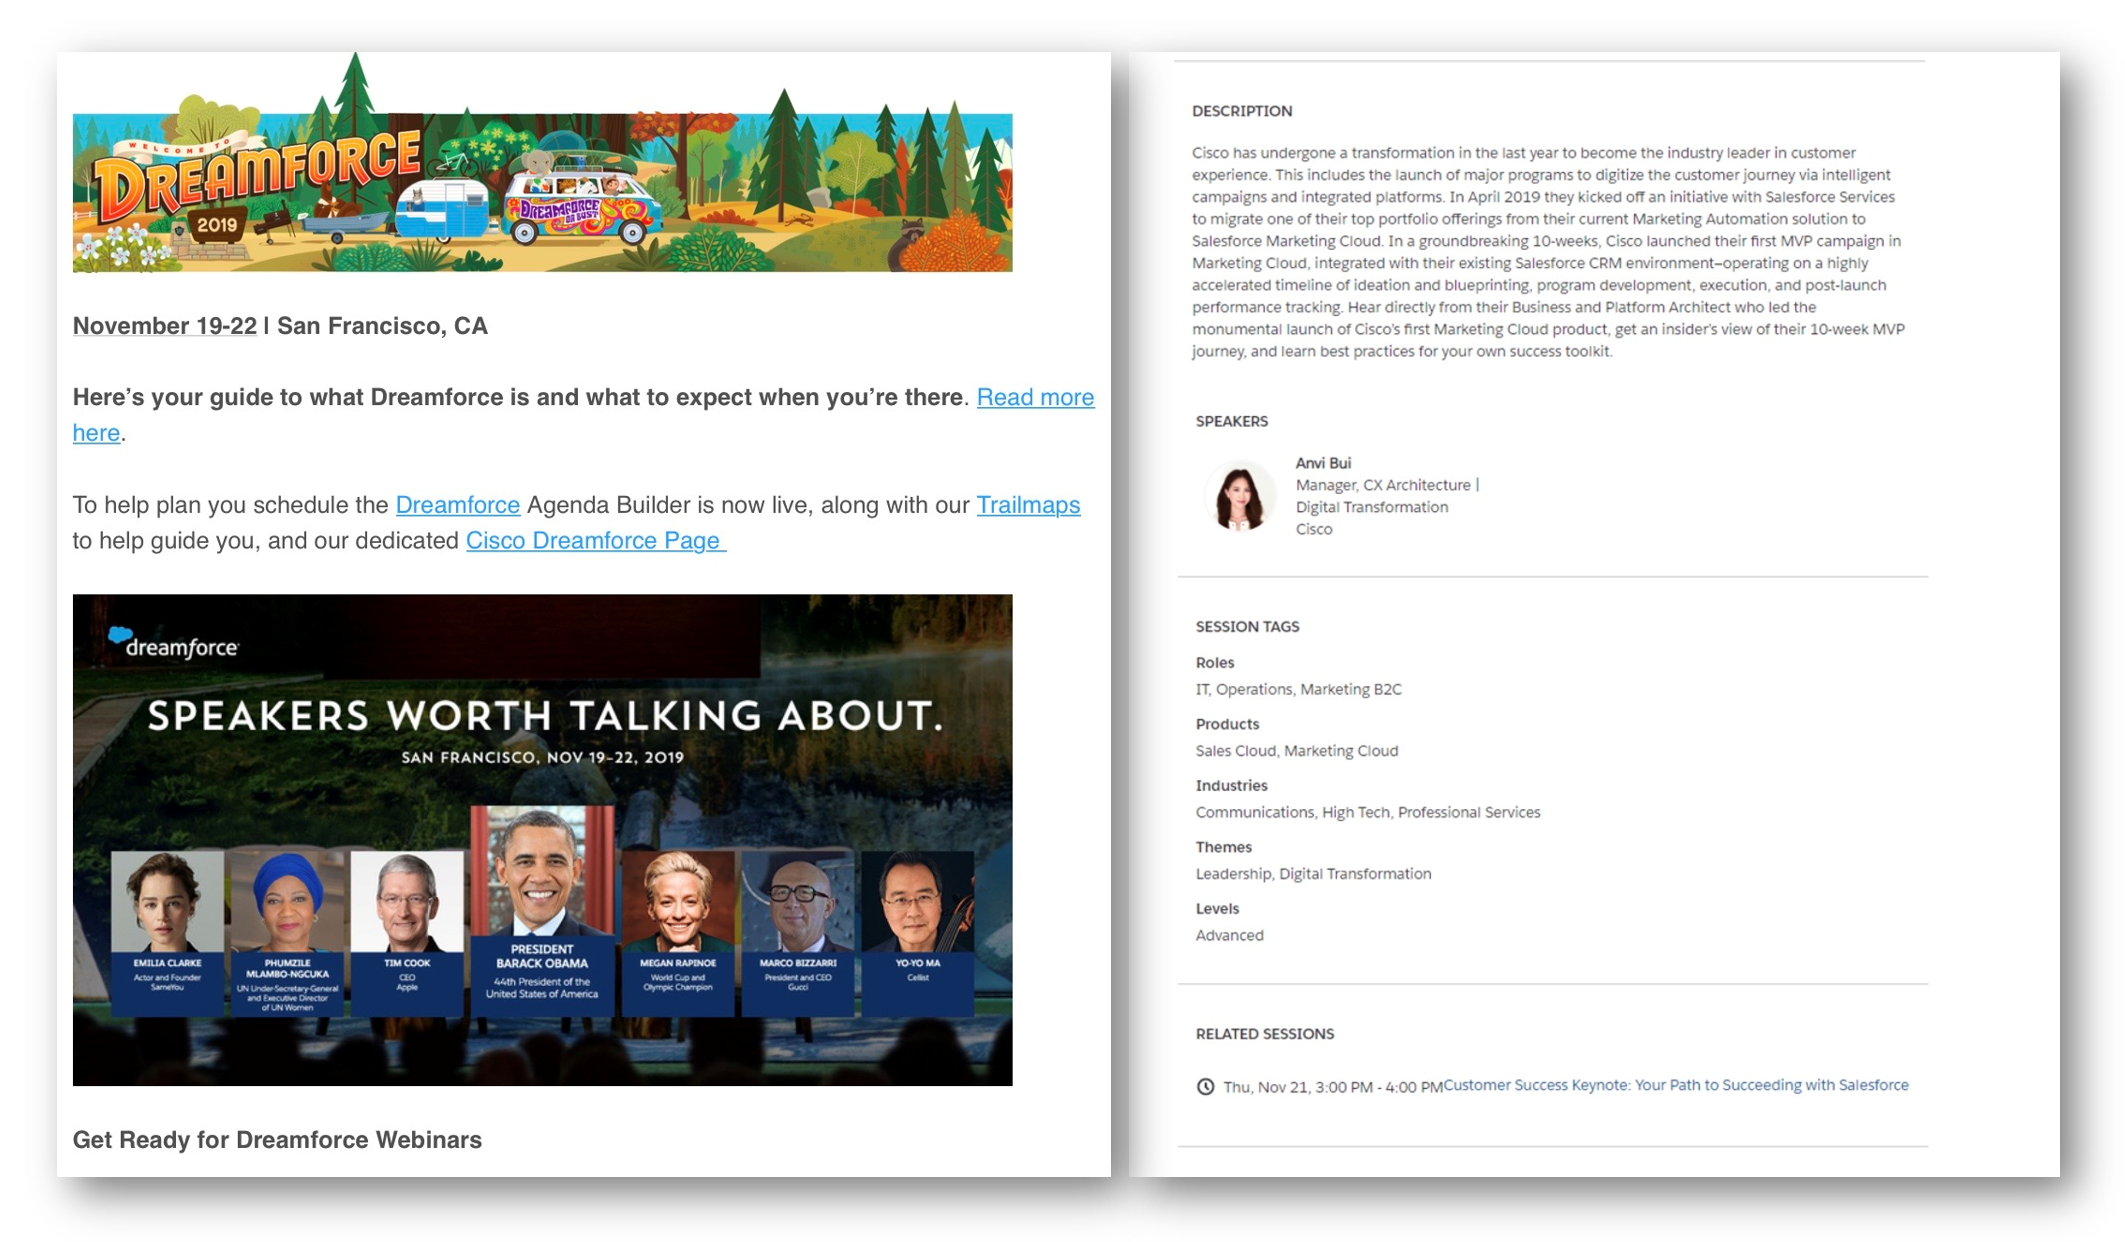
Task: Click the 'SPEAKERS WORTH TALKING ABOUT.' headline
Action: [x=545, y=716]
